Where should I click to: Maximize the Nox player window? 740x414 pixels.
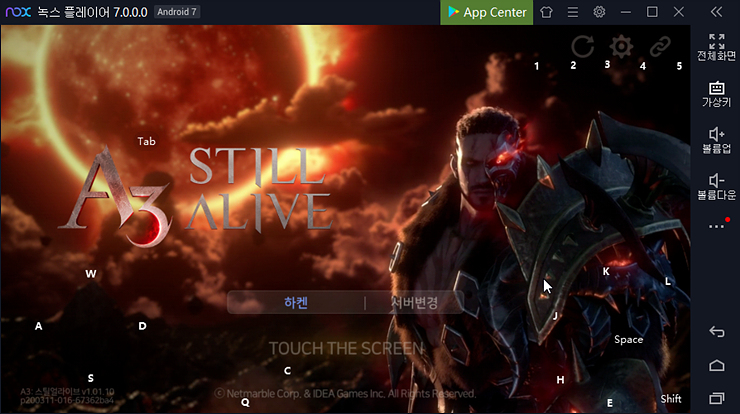[x=652, y=12]
